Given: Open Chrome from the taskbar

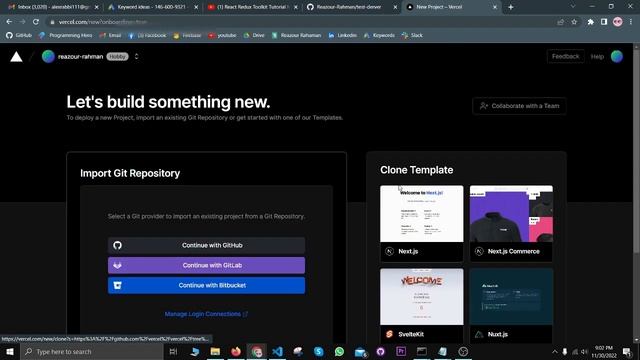Looking at the screenshot, I should point(257,351).
